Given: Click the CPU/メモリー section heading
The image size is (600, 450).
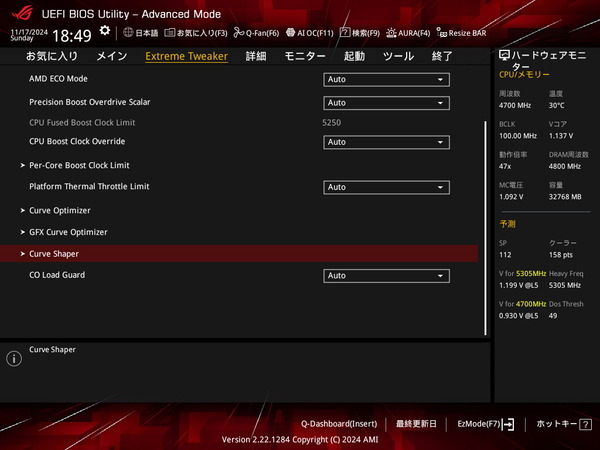Looking at the screenshot, I should click(x=524, y=75).
